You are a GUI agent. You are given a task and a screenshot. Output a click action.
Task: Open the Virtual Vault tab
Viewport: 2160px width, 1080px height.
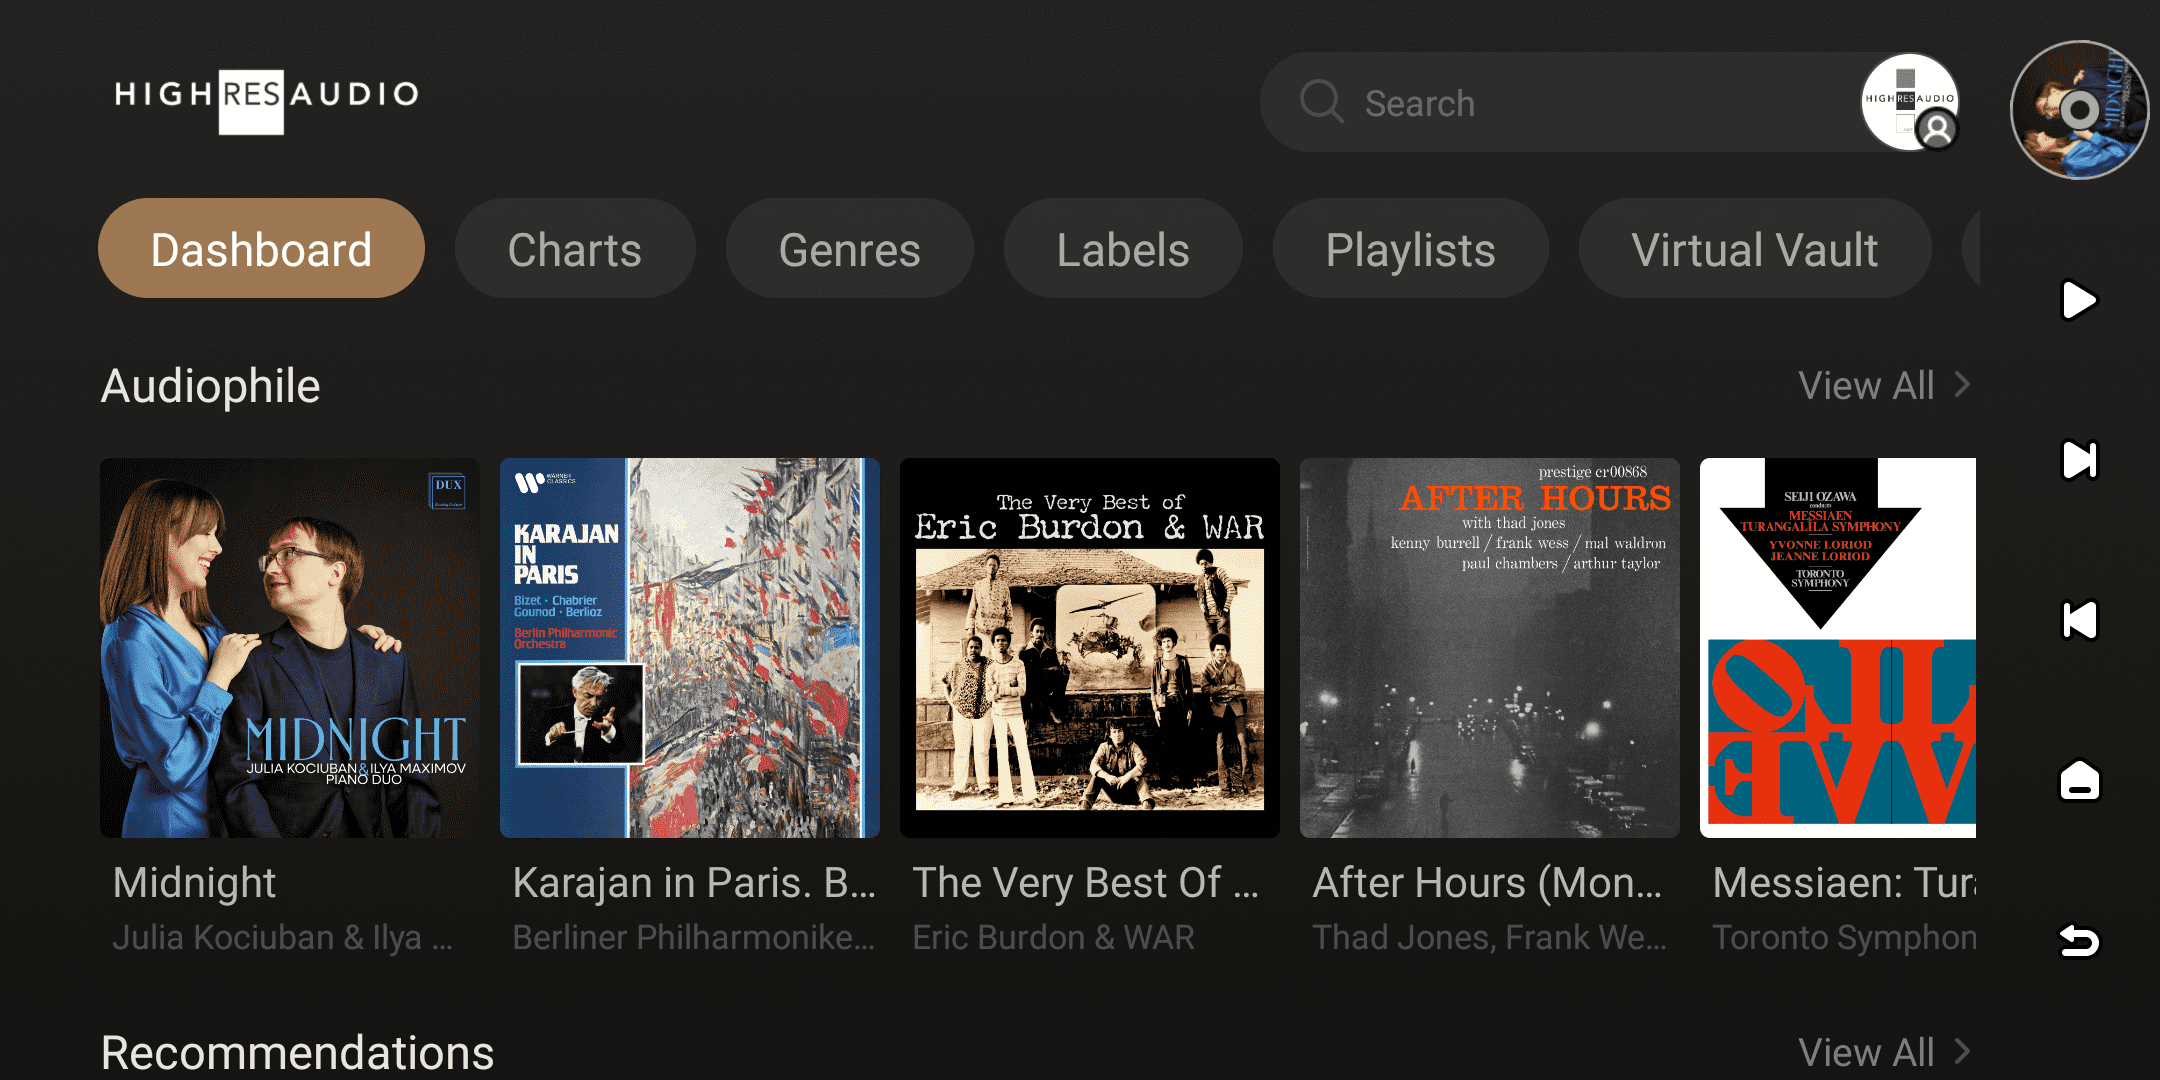[1754, 249]
